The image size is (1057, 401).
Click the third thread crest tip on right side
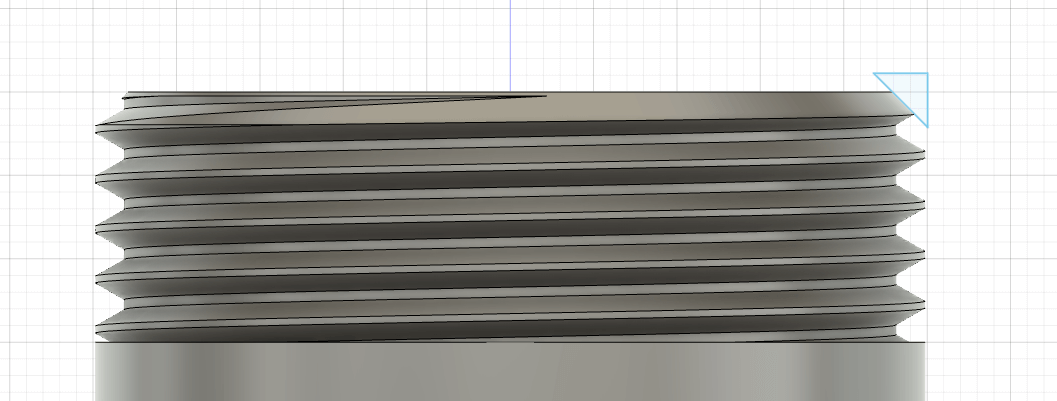(922, 254)
